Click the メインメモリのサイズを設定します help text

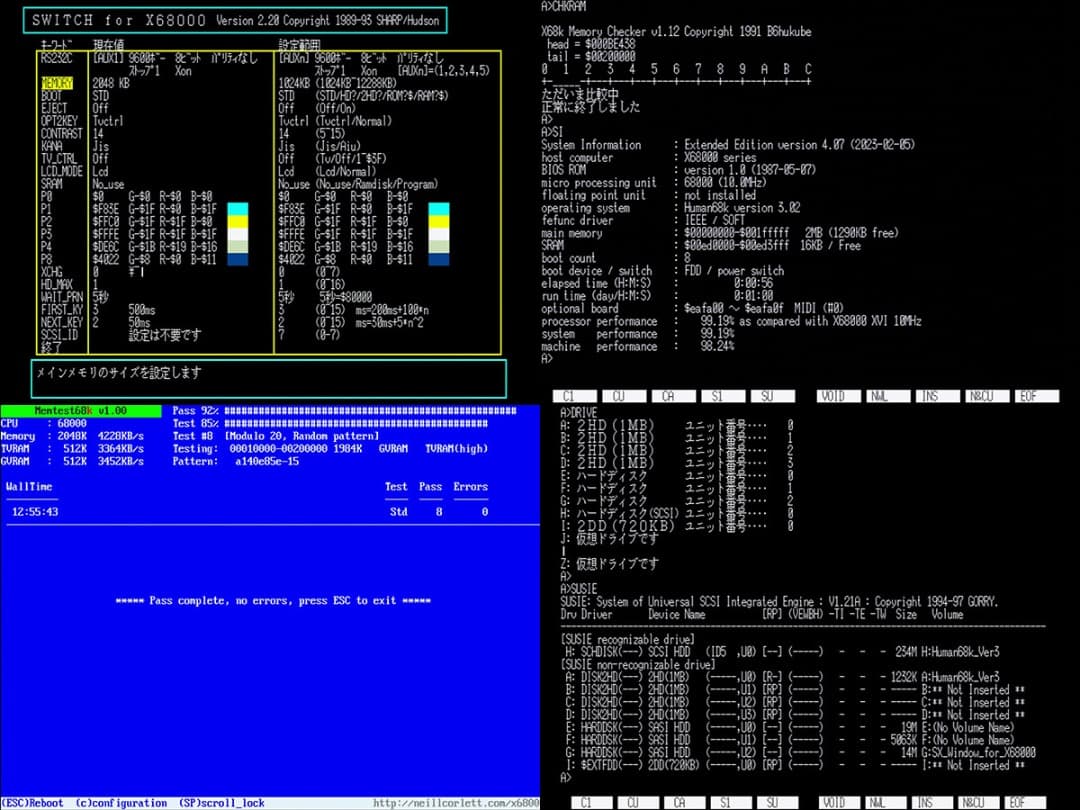tap(118, 373)
